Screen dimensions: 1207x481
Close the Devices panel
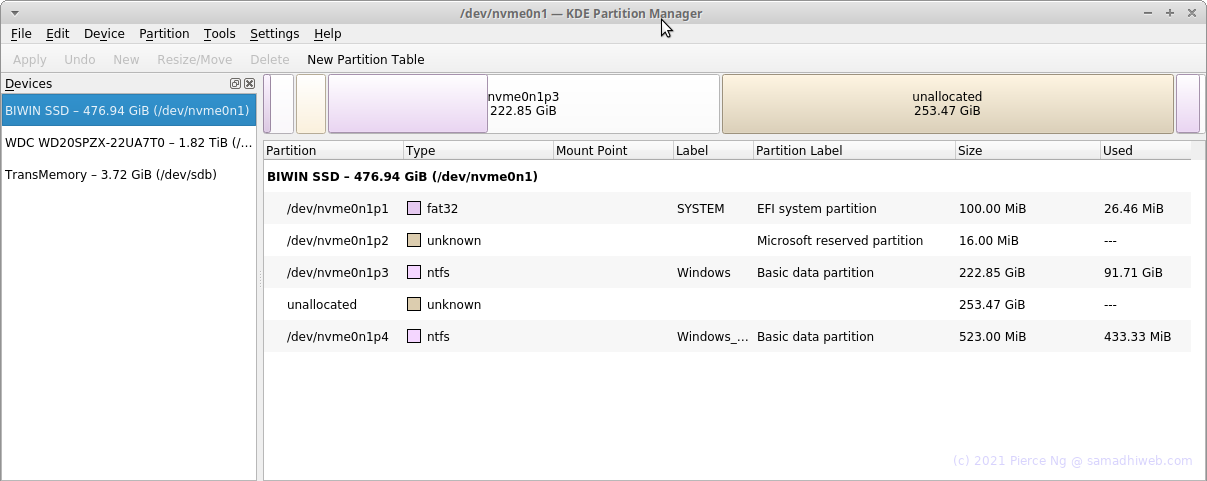249,84
